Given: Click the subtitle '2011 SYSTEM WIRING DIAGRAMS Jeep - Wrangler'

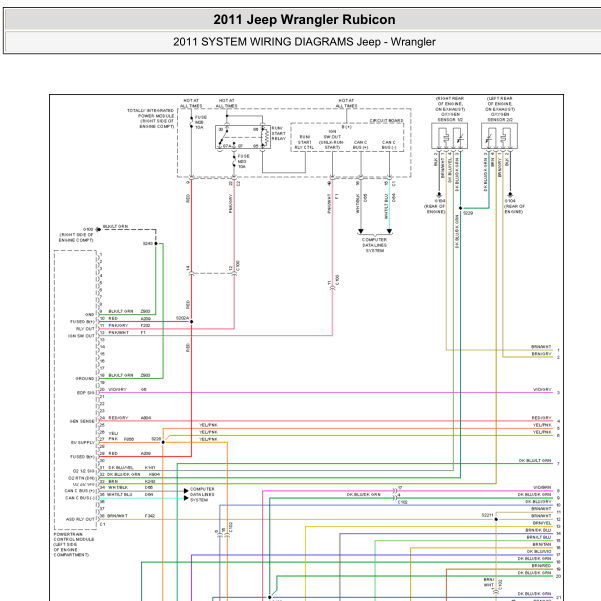Looking at the screenshot, I should (x=304, y=41).
